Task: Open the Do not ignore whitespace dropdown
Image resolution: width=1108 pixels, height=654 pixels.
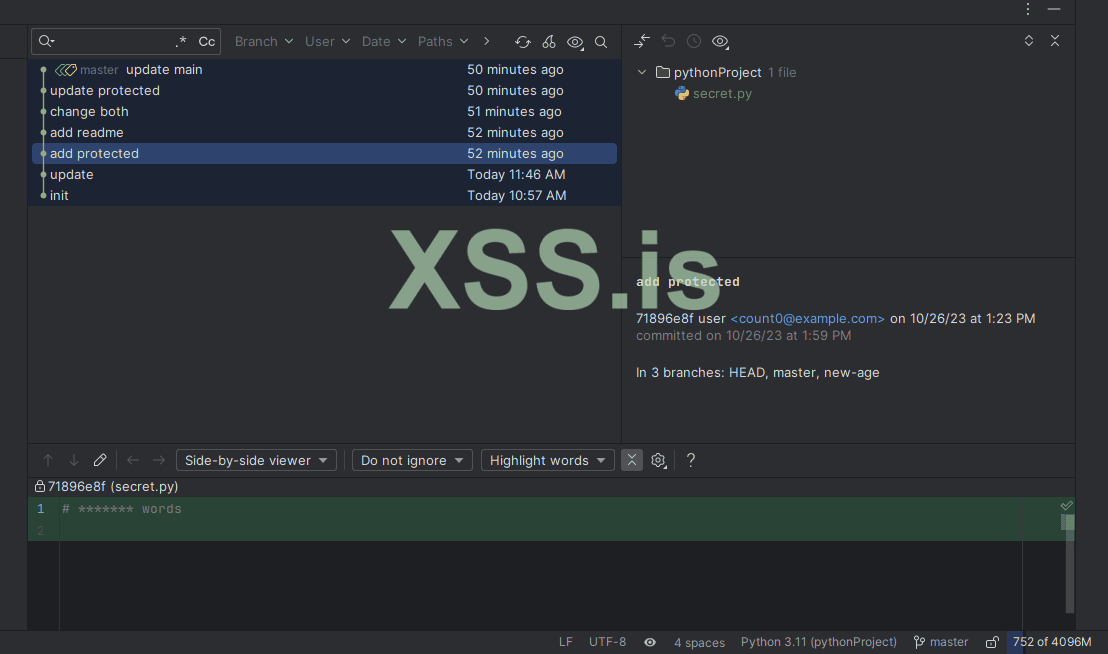Action: click(412, 459)
